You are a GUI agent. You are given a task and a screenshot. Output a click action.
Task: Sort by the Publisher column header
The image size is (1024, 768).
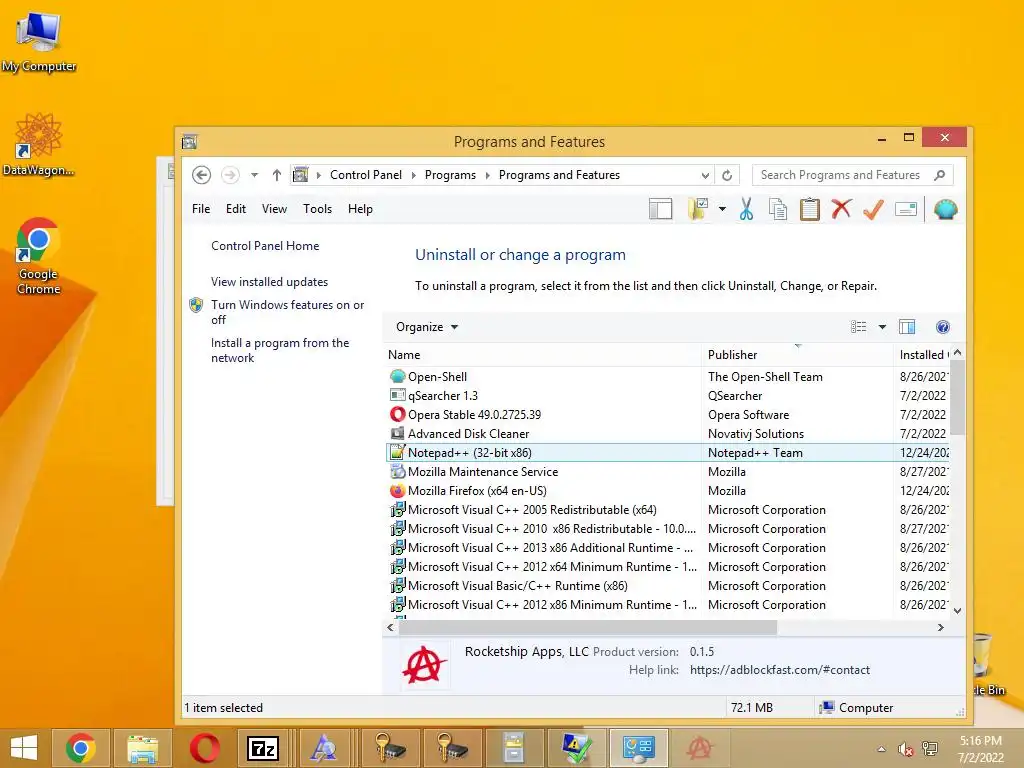pos(797,355)
